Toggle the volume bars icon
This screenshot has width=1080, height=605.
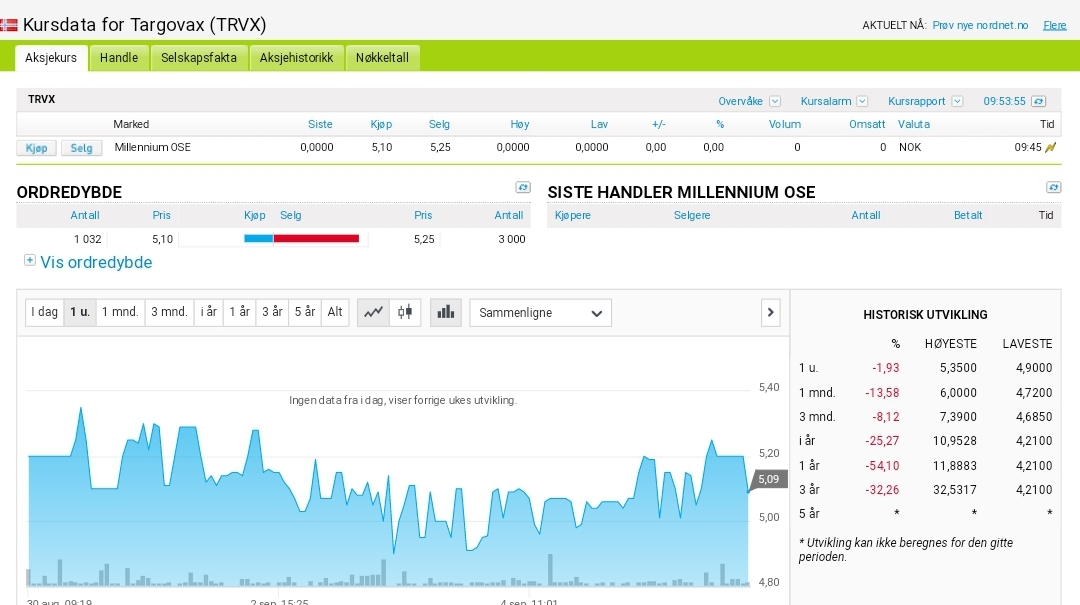[x=446, y=312]
